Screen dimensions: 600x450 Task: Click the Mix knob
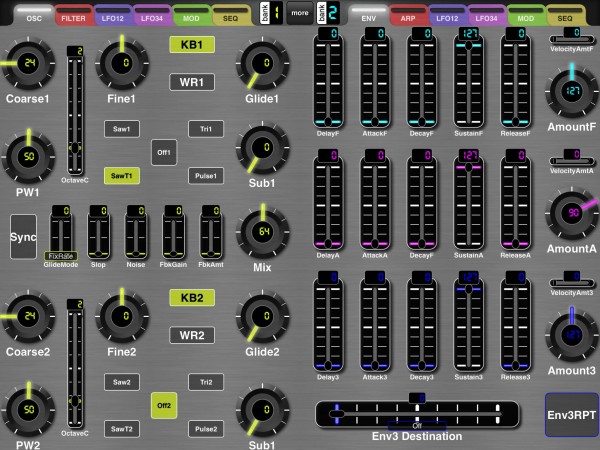coord(263,232)
